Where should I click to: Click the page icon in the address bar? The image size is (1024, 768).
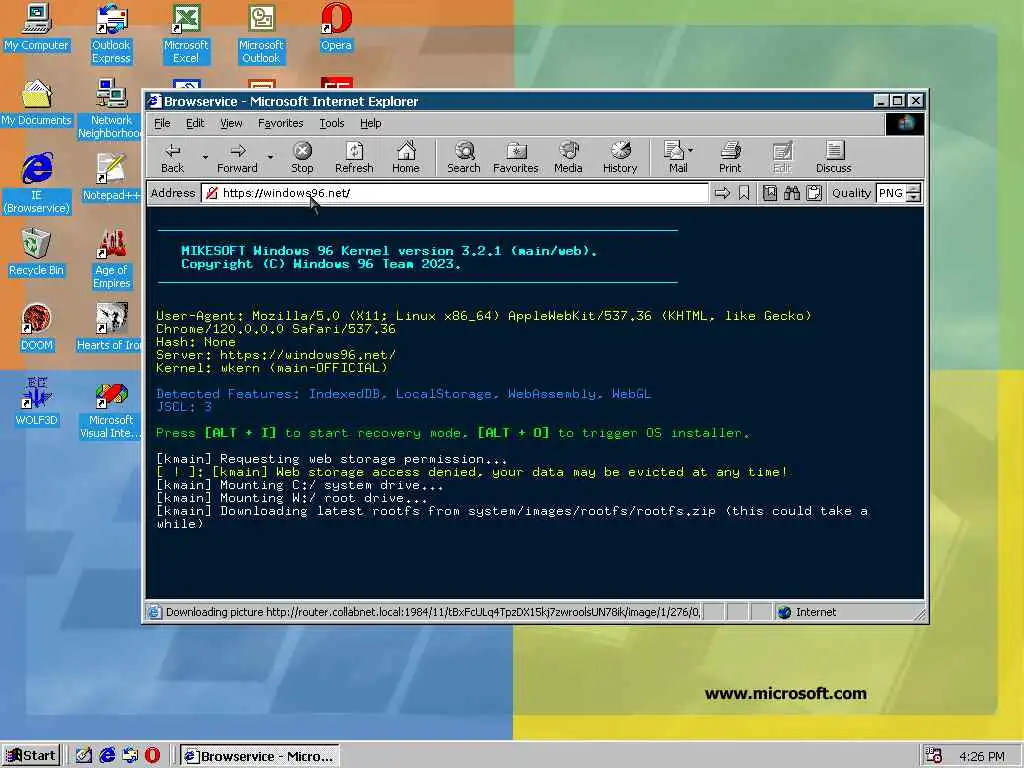pyautogui.click(x=212, y=193)
